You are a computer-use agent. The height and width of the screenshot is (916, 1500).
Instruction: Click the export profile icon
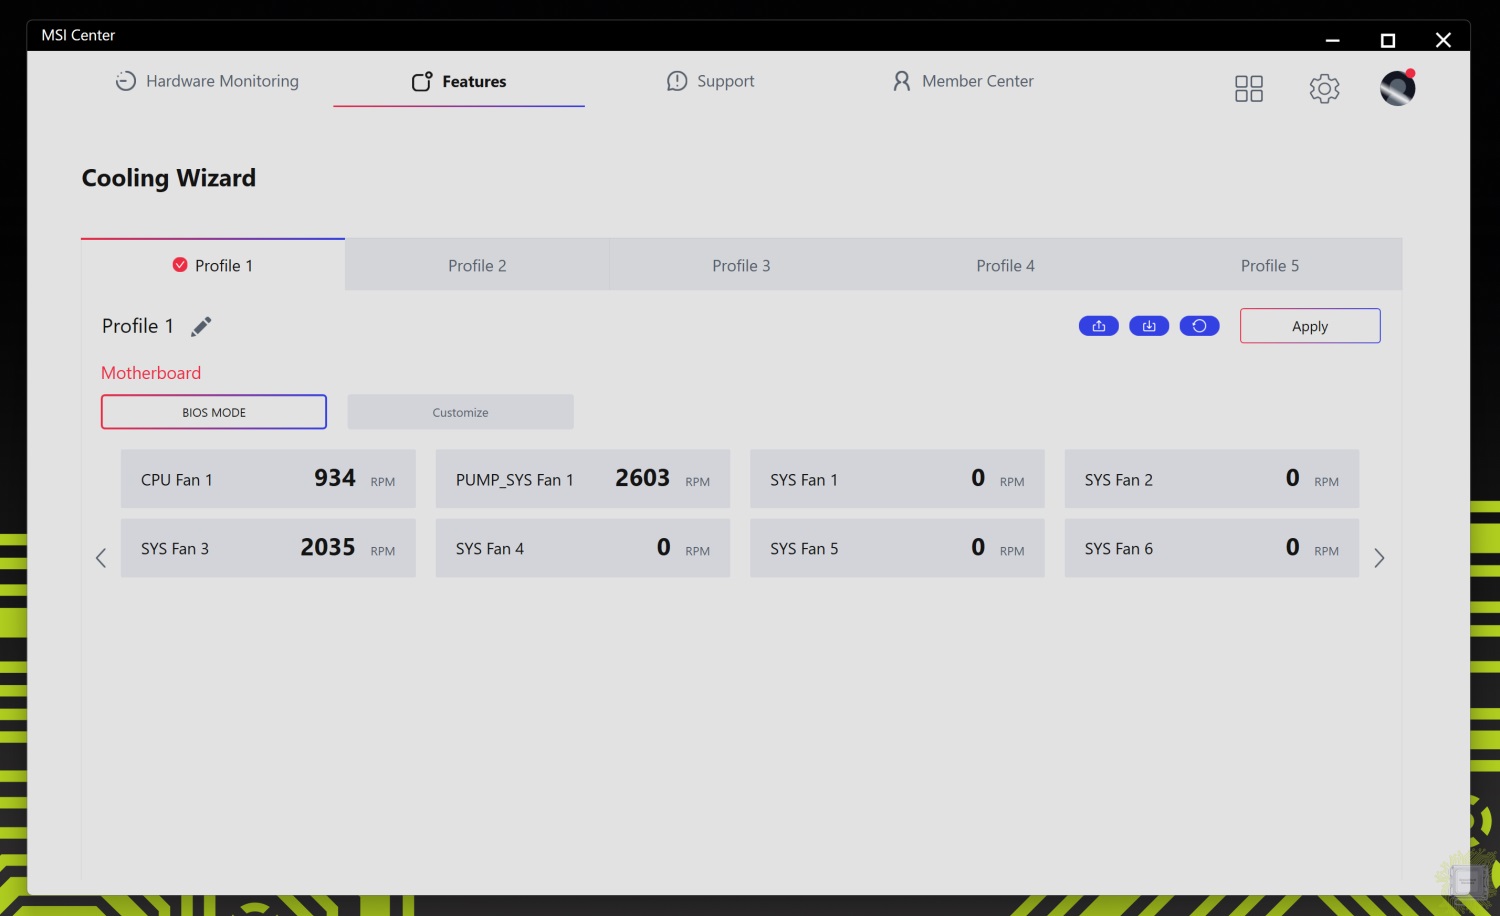[1098, 326]
